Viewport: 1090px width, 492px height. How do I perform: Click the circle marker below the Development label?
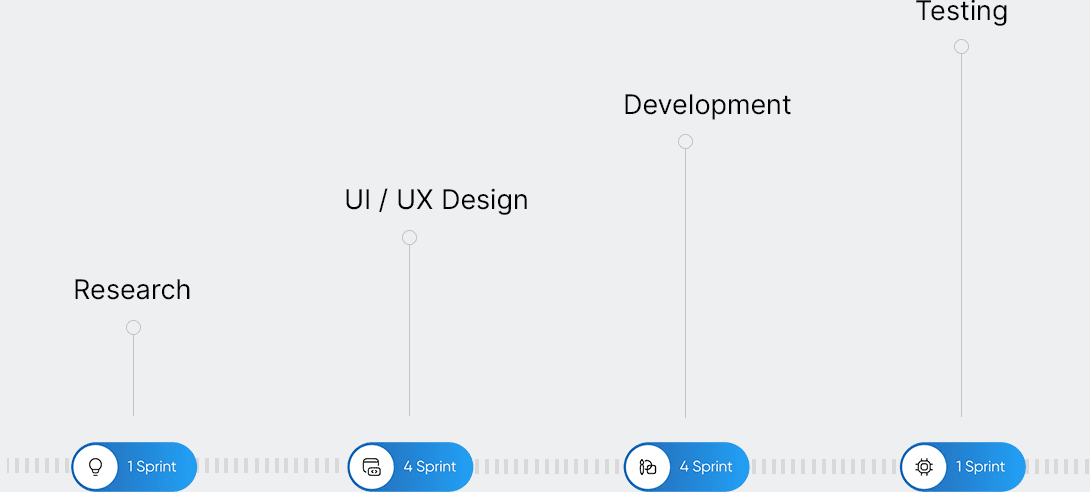point(685,142)
